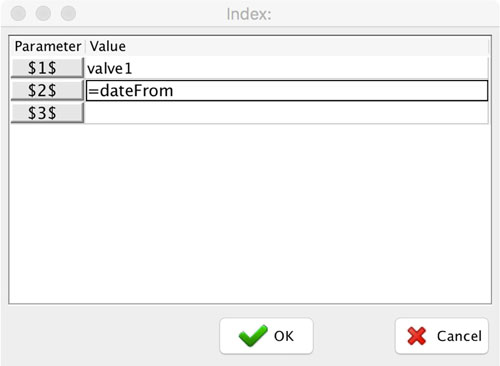
Task: Select the $1$ parameter row button
Action: (x=47, y=68)
